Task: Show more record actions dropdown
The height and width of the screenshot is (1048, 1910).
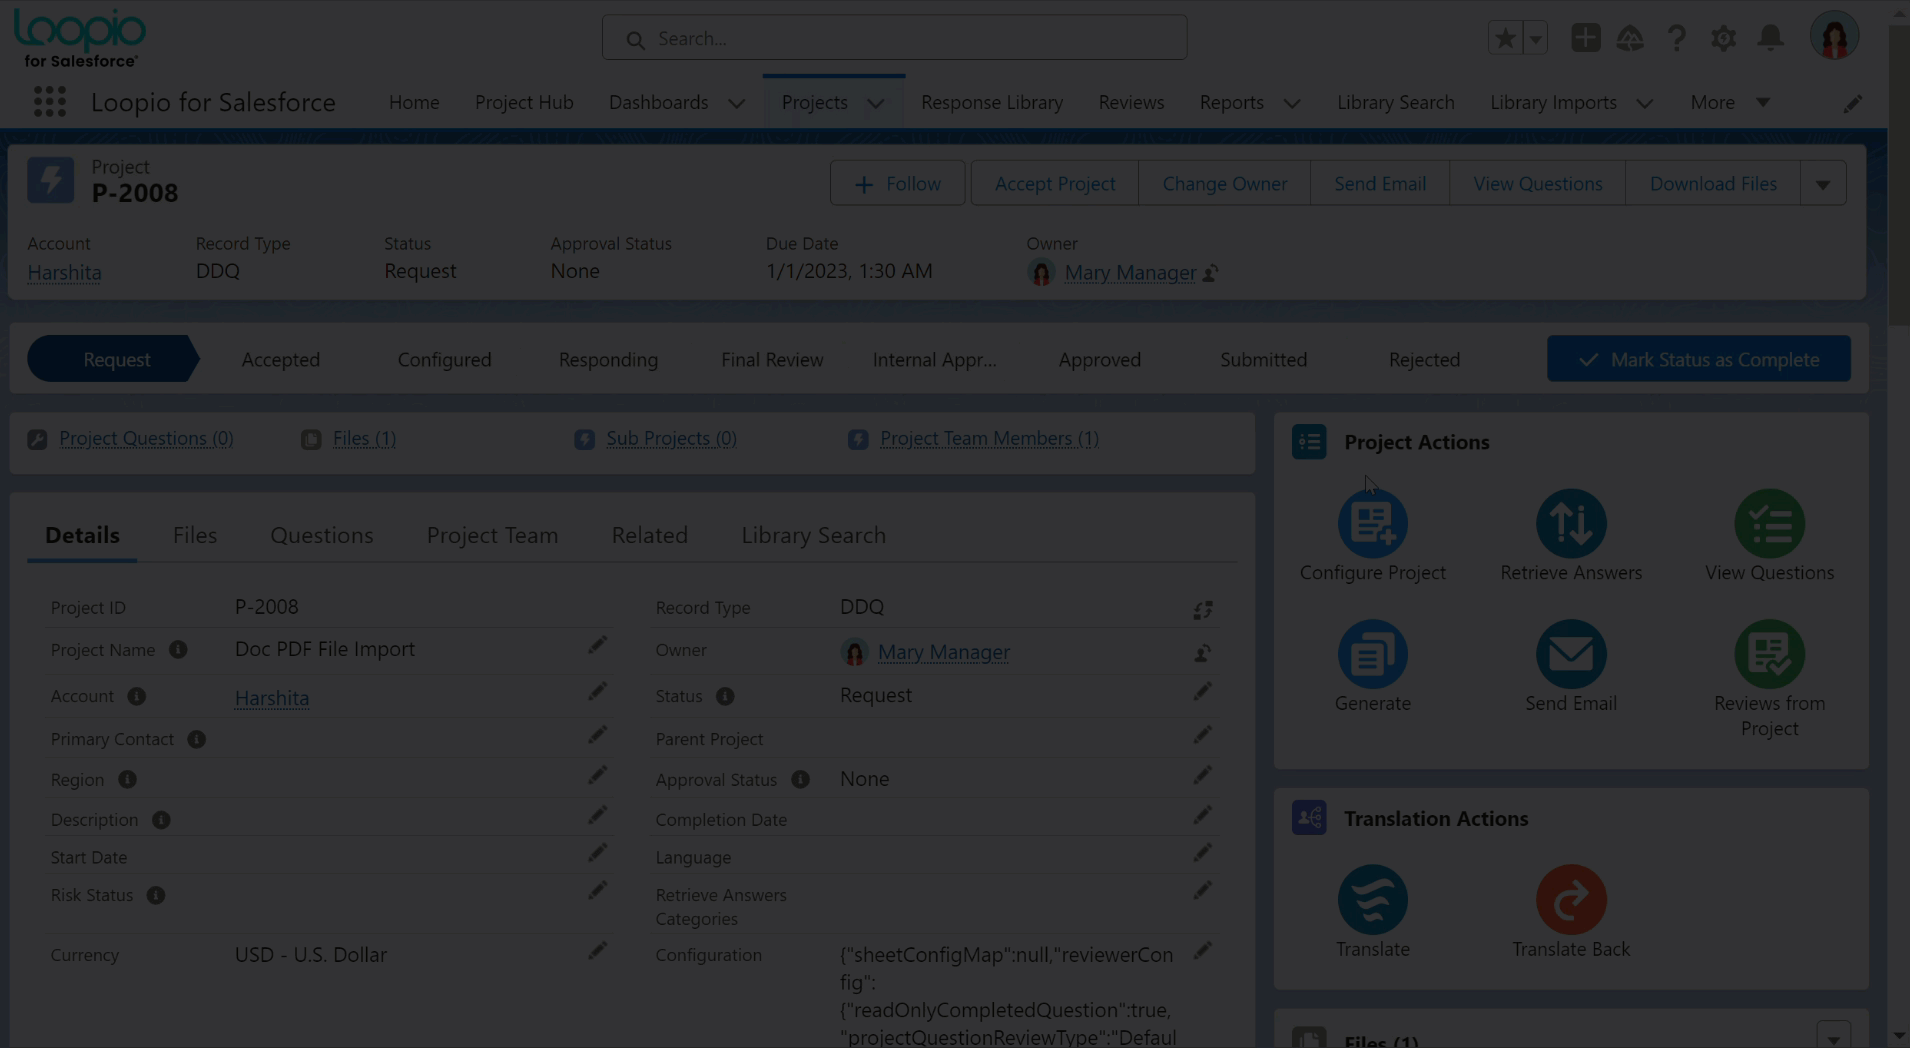Action: pos(1823,184)
